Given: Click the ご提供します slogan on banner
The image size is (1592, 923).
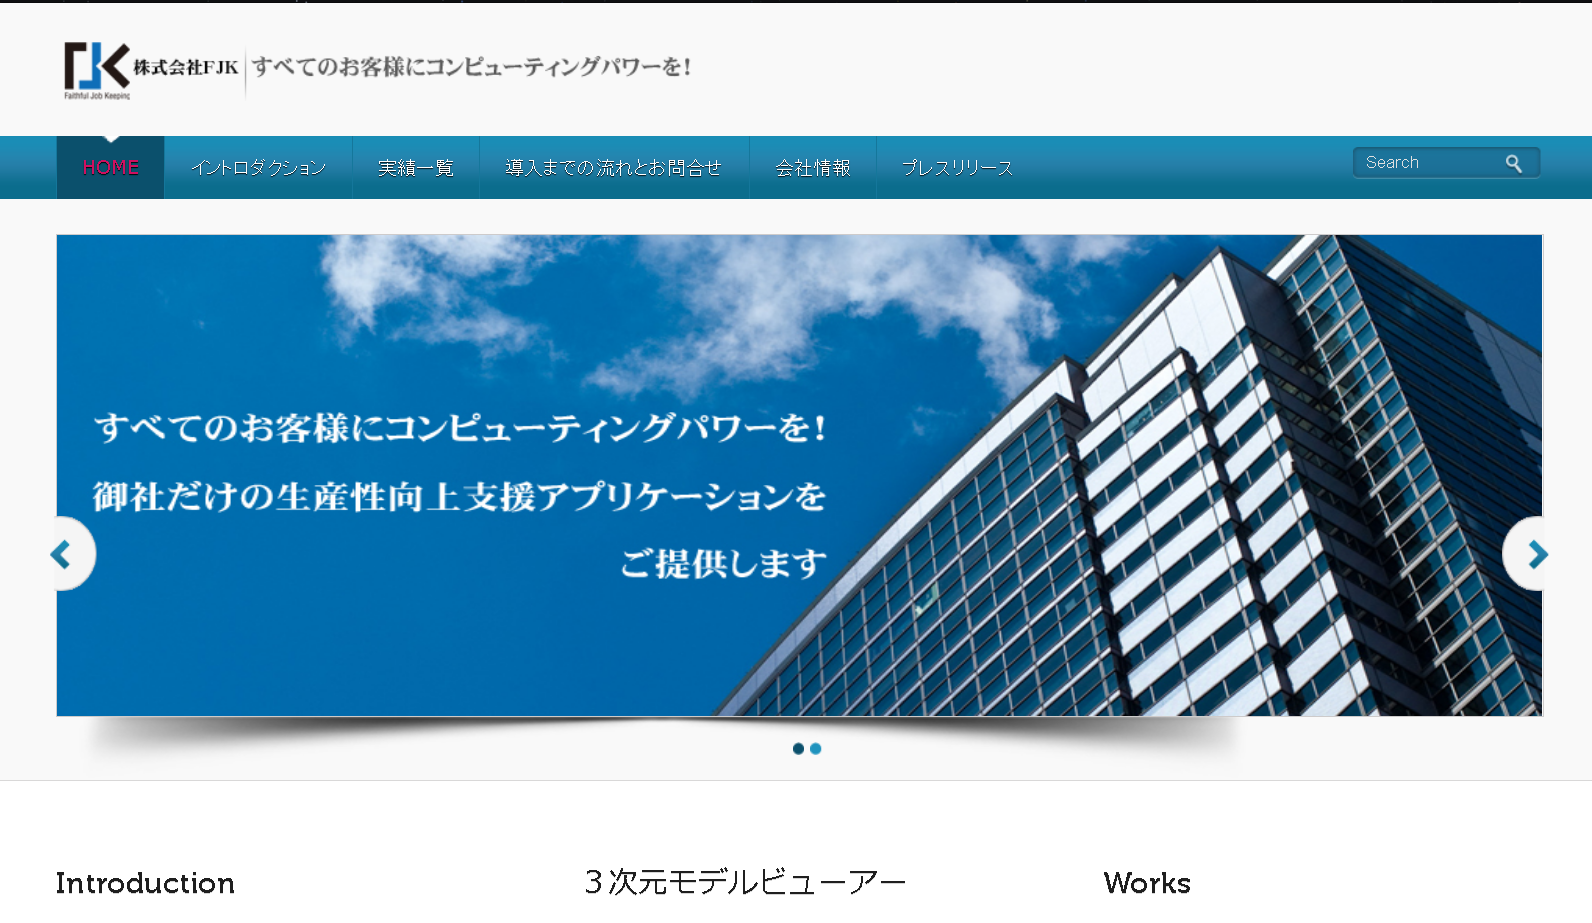Looking at the screenshot, I should [723, 564].
